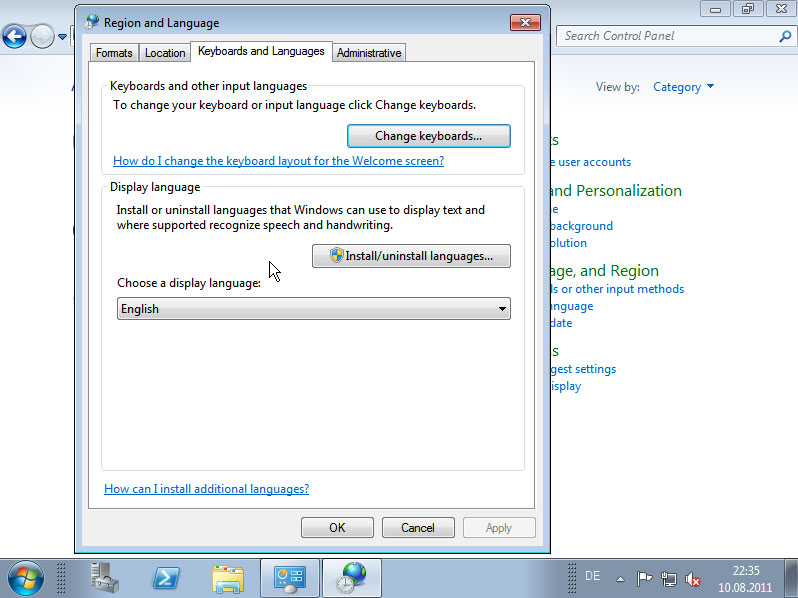Viewport: 798px width, 598px height.
Task: Click the DE input language indicator
Action: (592, 576)
